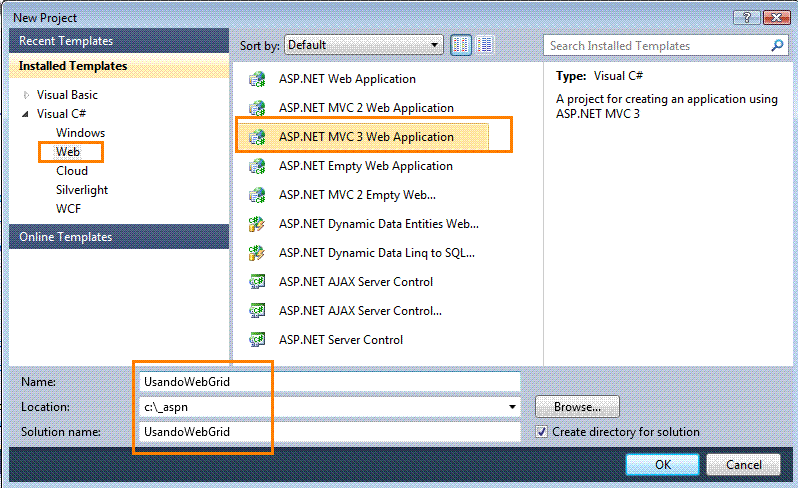Click the Browse... button
Screen dimensions: 798x488
click(x=578, y=407)
